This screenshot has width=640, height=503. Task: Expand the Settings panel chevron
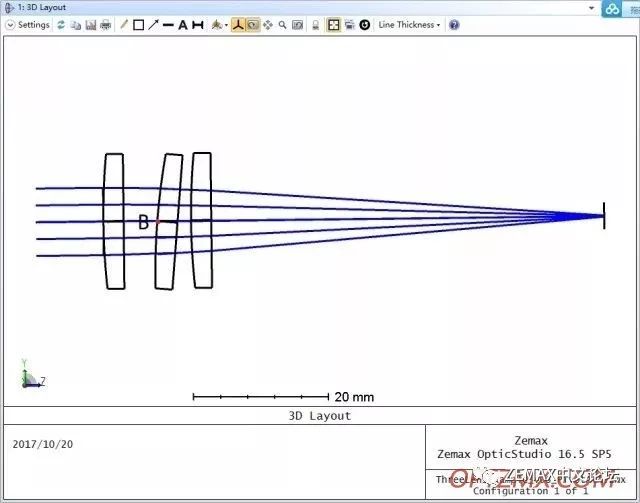[10, 25]
